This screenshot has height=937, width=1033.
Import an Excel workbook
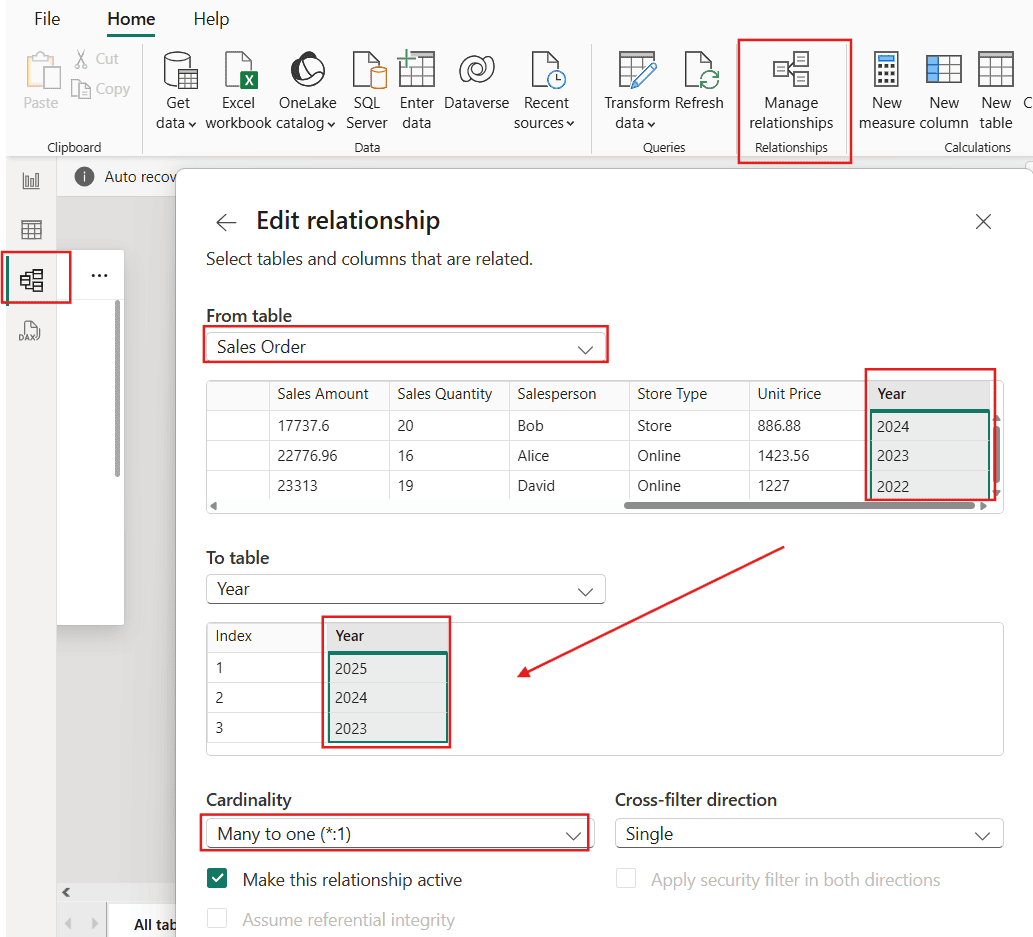tap(238, 90)
